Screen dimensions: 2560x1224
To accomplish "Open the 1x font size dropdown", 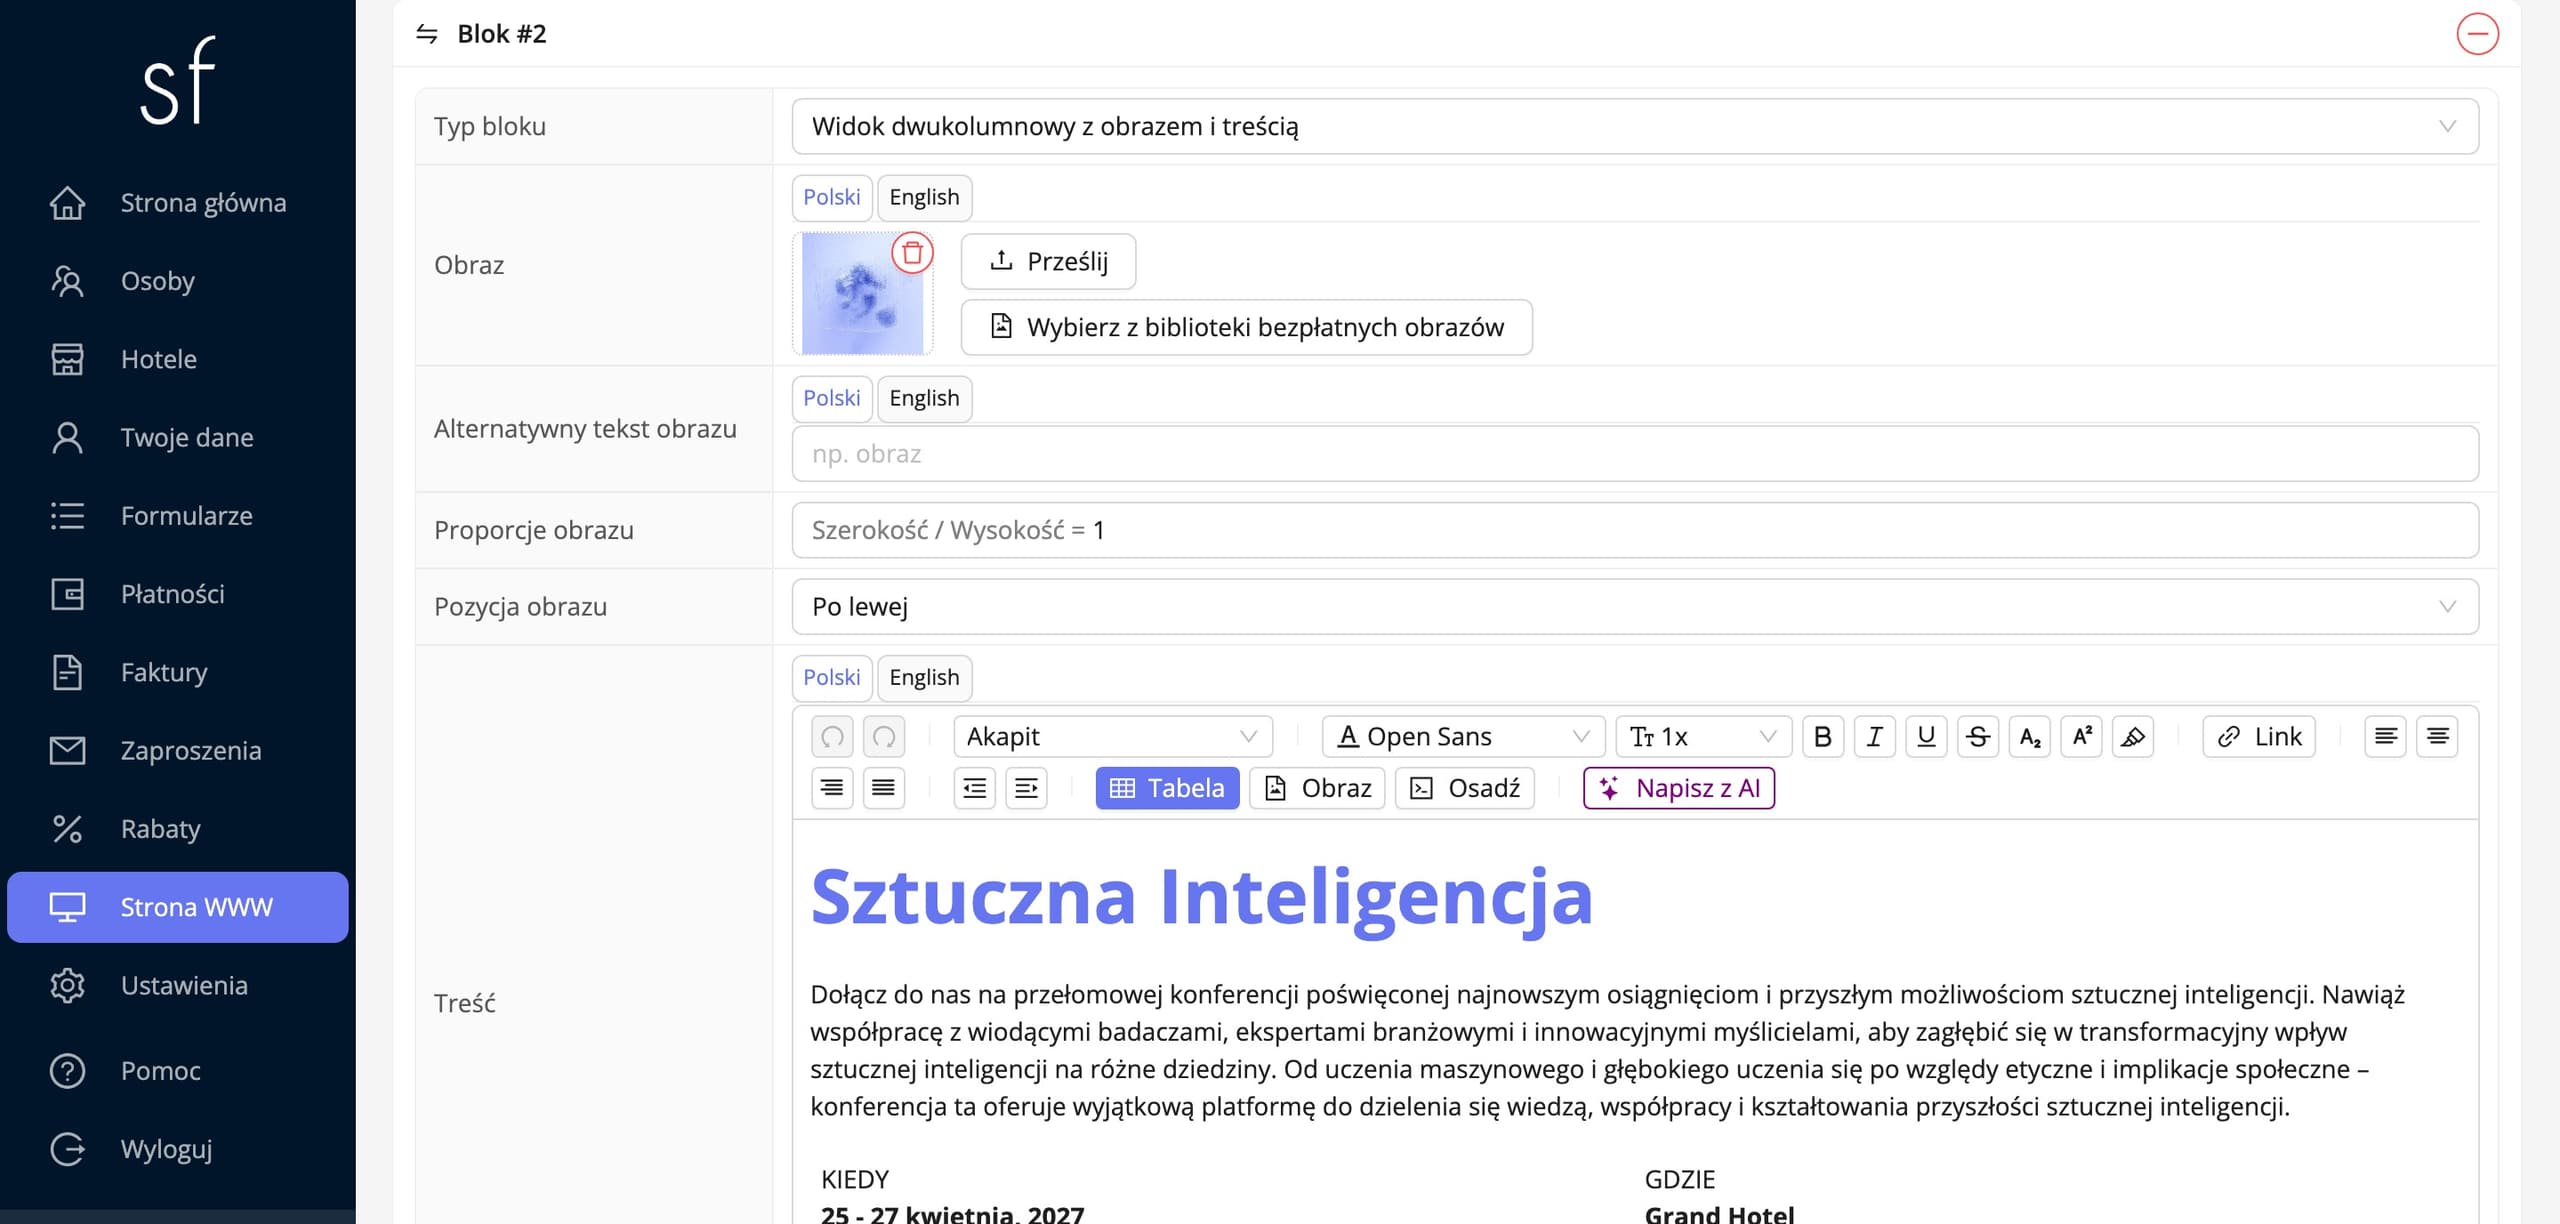I will click(x=1704, y=737).
